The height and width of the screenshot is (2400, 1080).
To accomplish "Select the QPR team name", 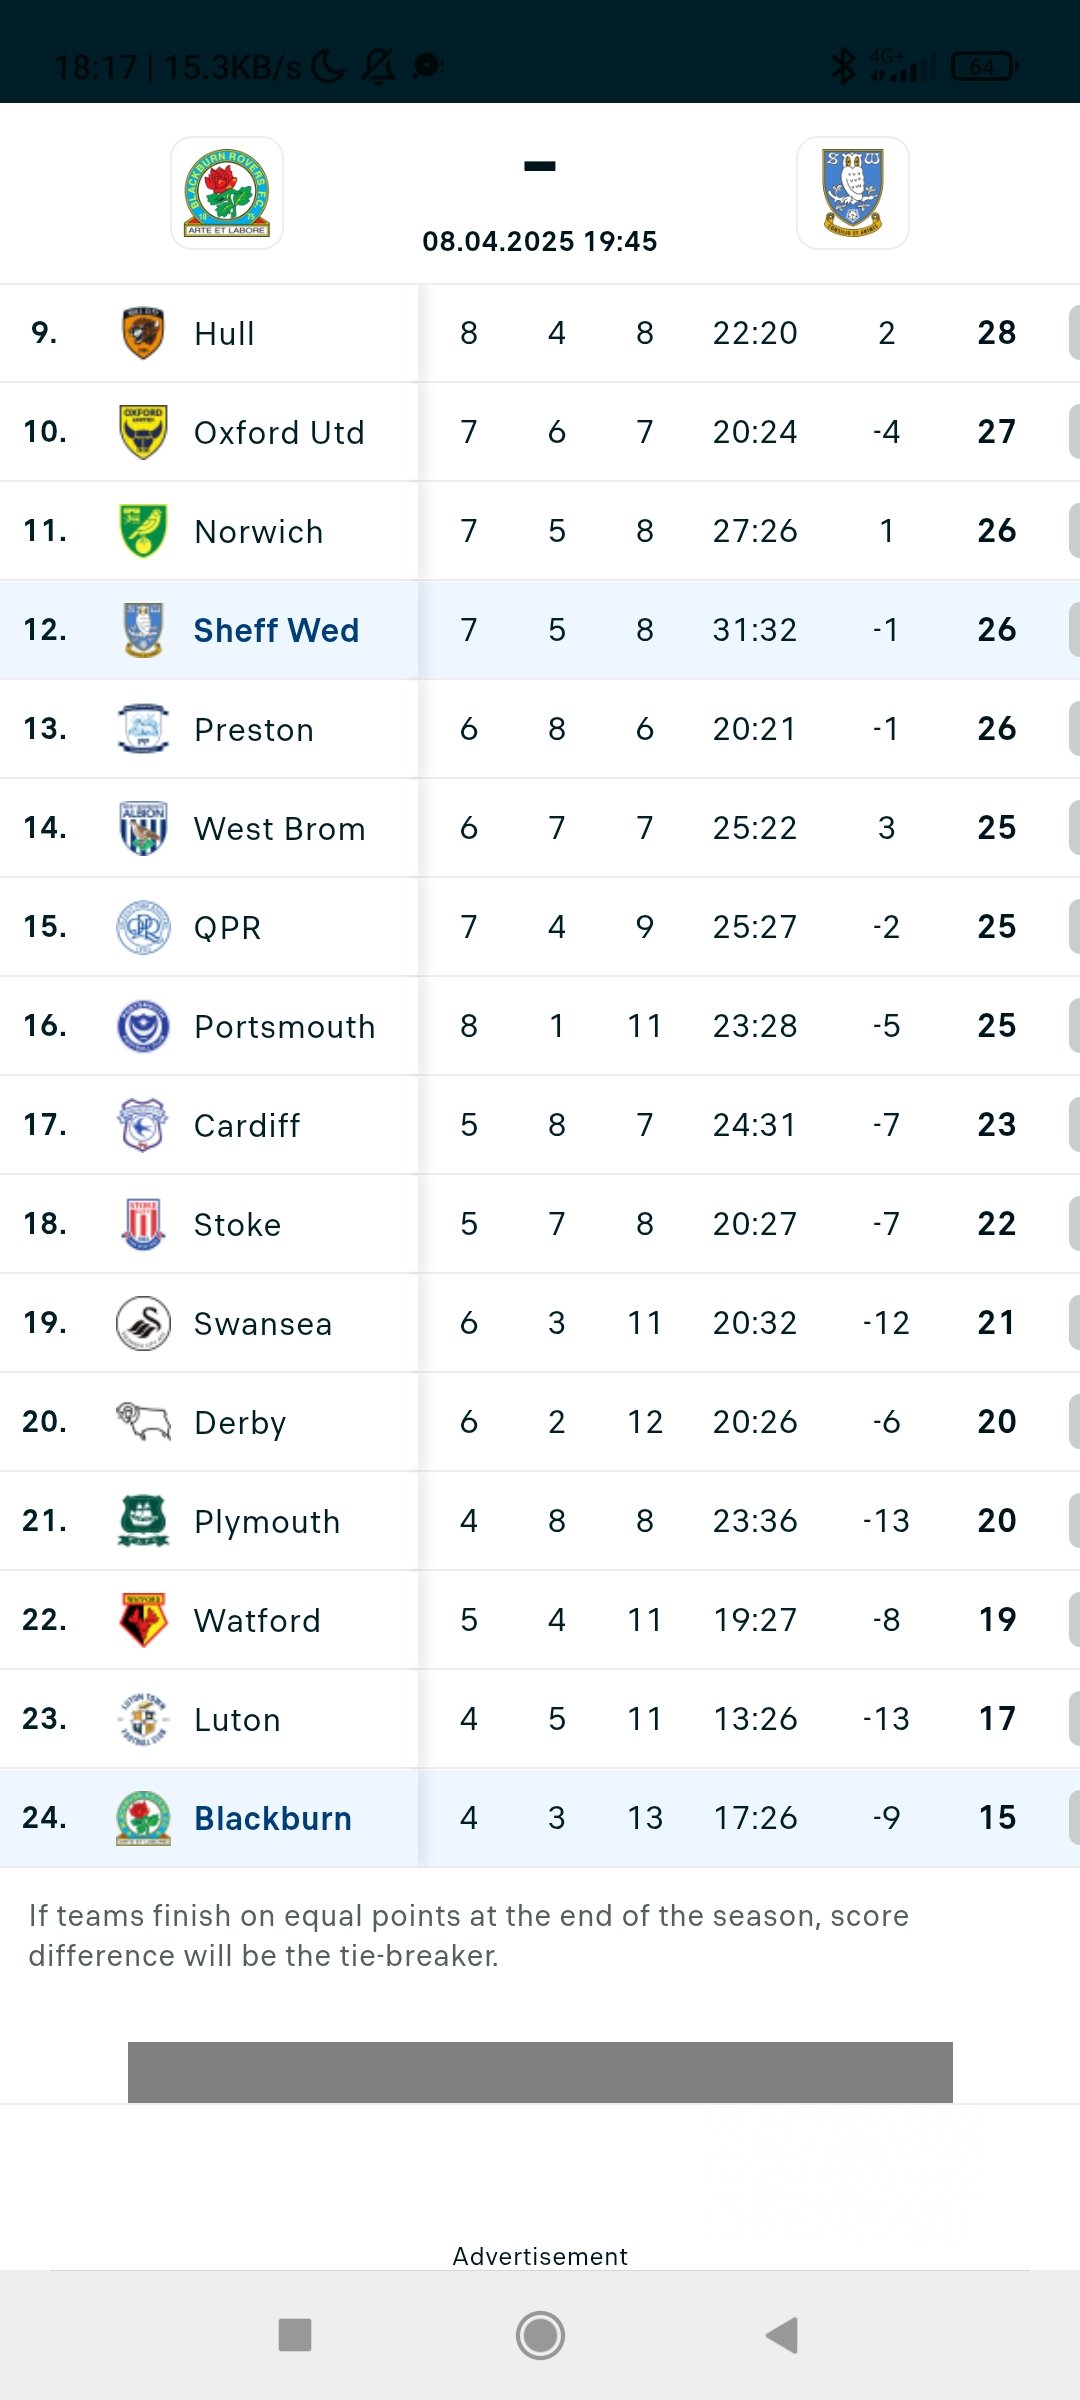I will pyautogui.click(x=228, y=927).
